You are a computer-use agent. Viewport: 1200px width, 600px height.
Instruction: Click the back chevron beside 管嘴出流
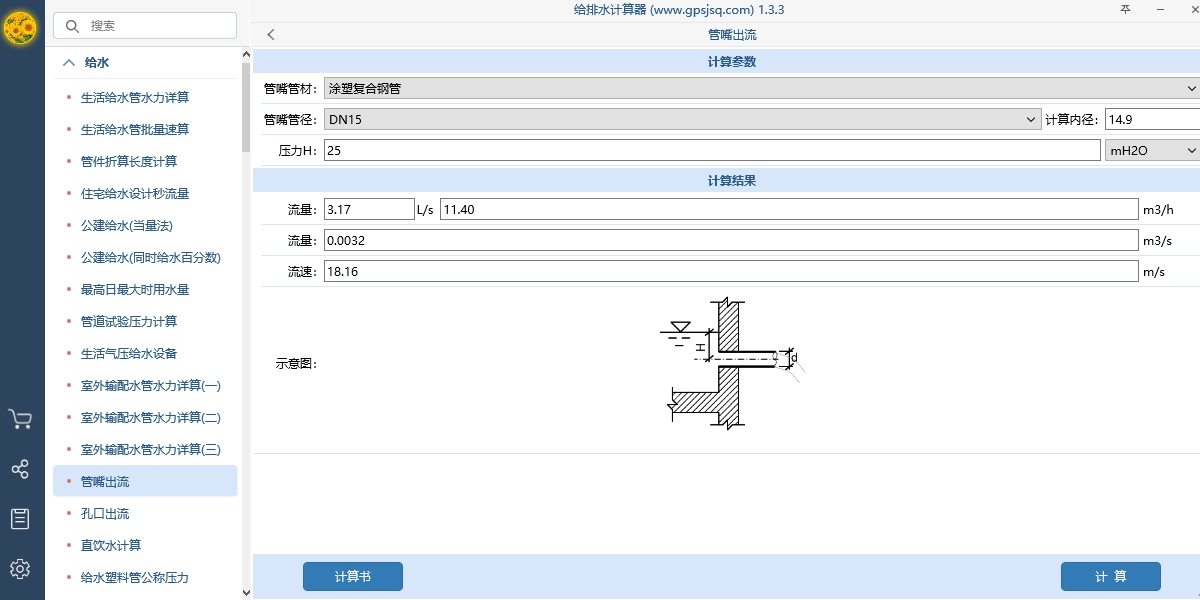pos(270,33)
